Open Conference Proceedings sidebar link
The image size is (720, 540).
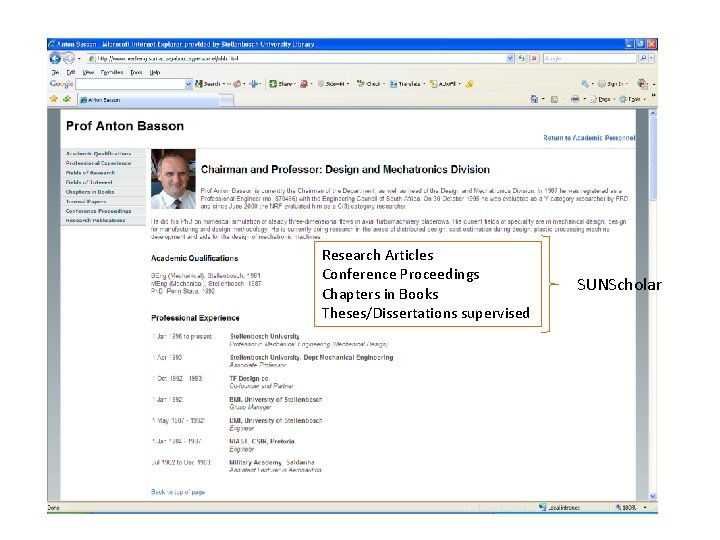98,211
